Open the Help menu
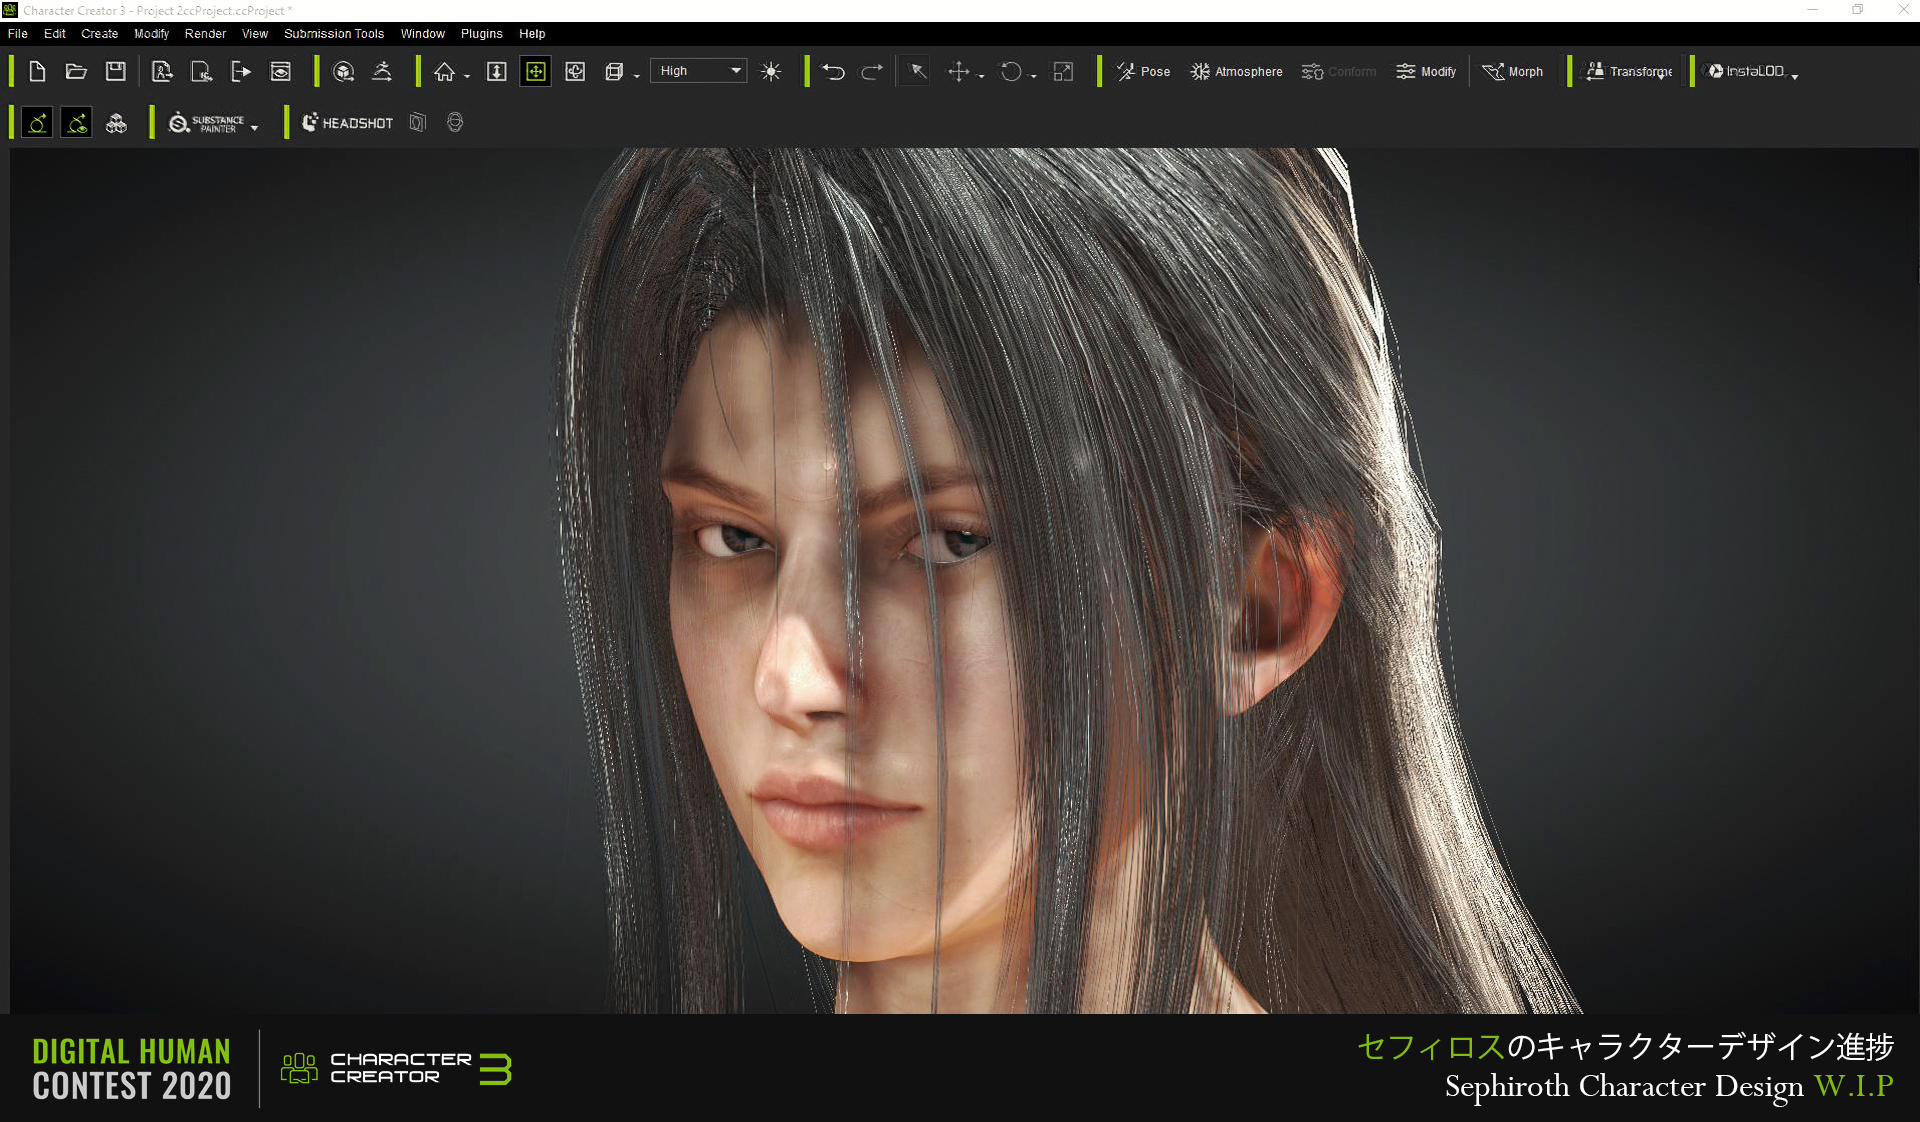 (532, 34)
